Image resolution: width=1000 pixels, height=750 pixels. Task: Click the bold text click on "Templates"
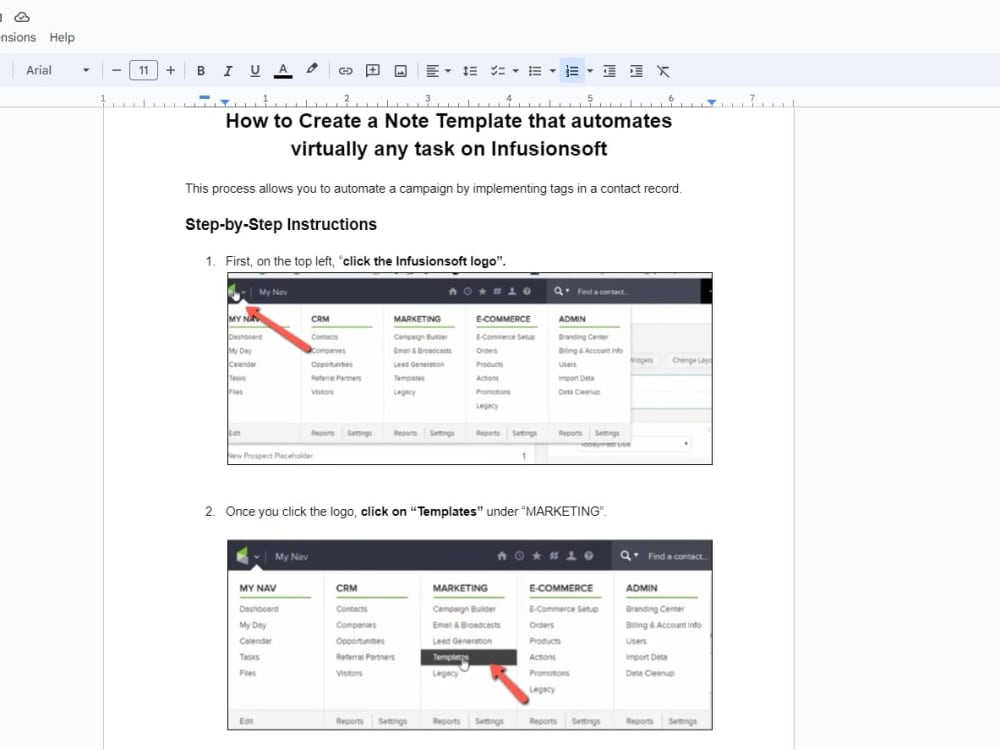[x=422, y=511]
